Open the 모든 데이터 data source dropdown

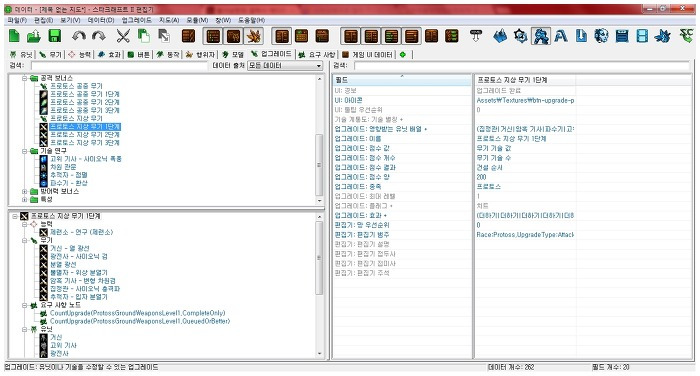point(285,66)
